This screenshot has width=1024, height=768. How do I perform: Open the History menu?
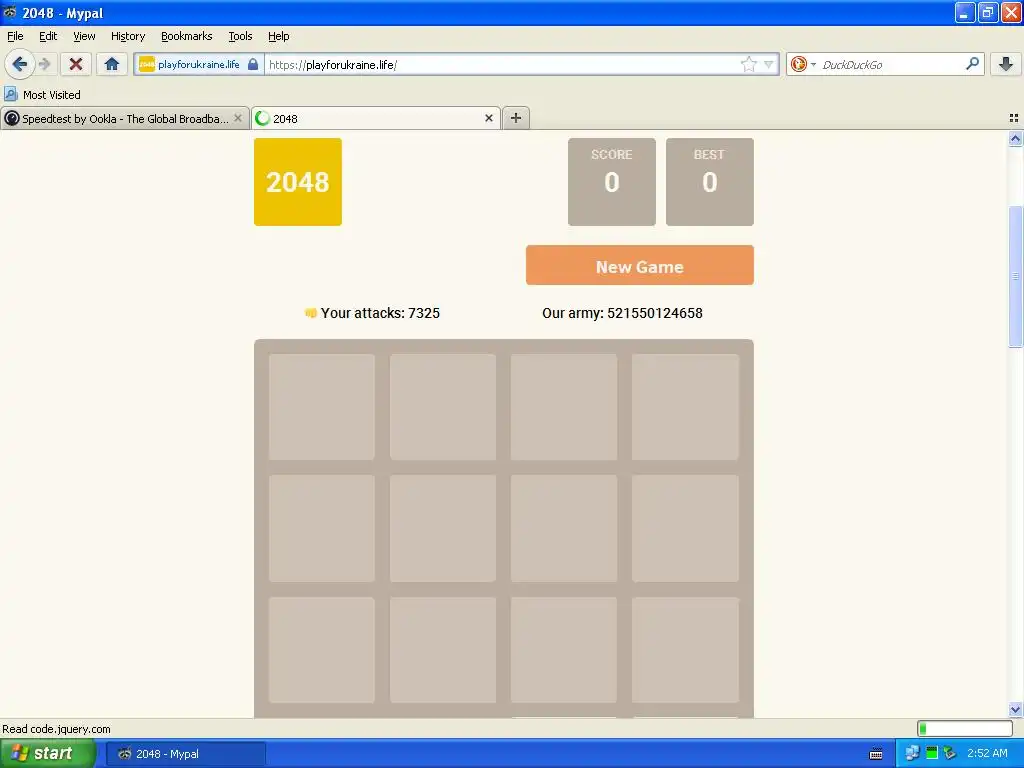128,36
